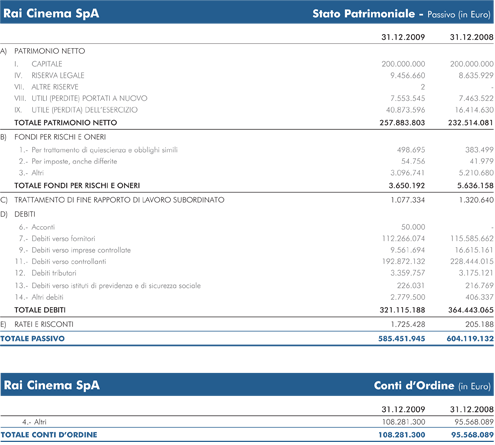Select the 'RISERVA LEGALE' row label
The height and width of the screenshot is (445, 495).
point(58,75)
